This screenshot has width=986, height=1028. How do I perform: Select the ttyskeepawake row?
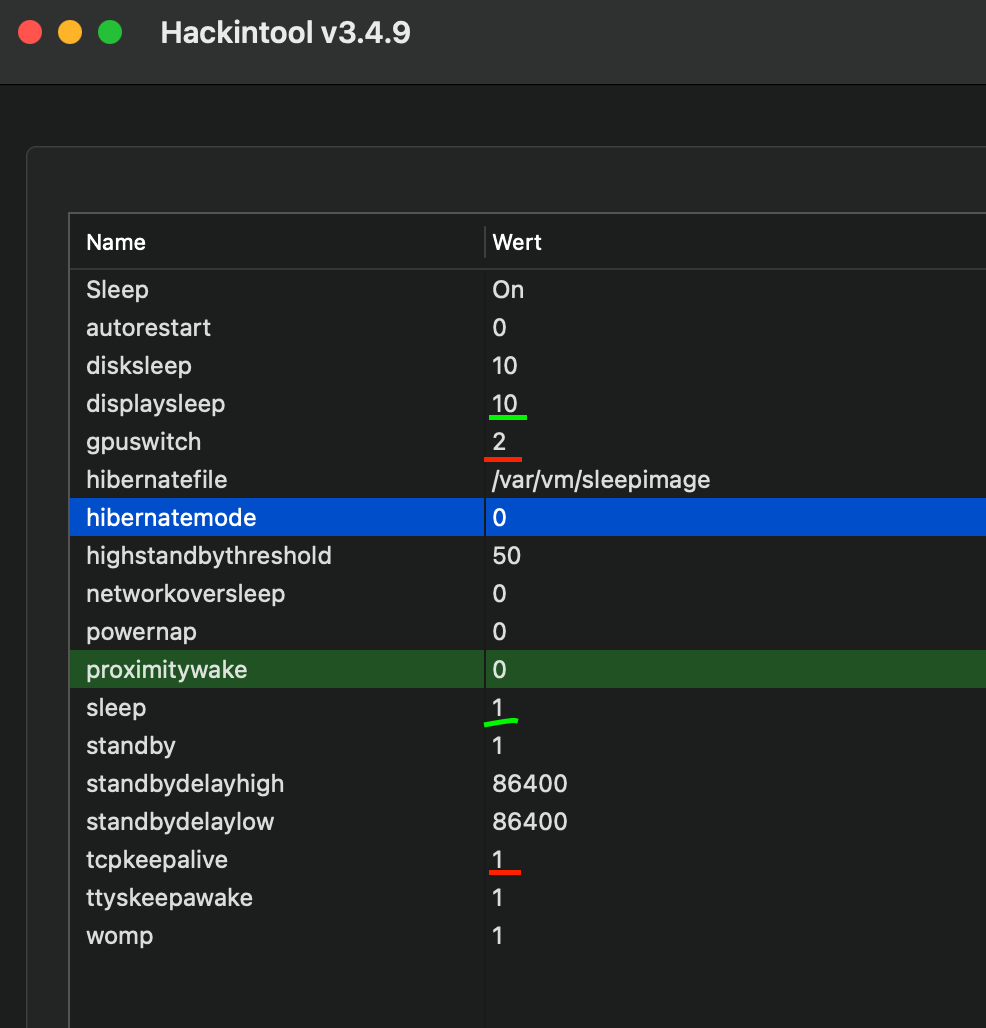(528, 898)
